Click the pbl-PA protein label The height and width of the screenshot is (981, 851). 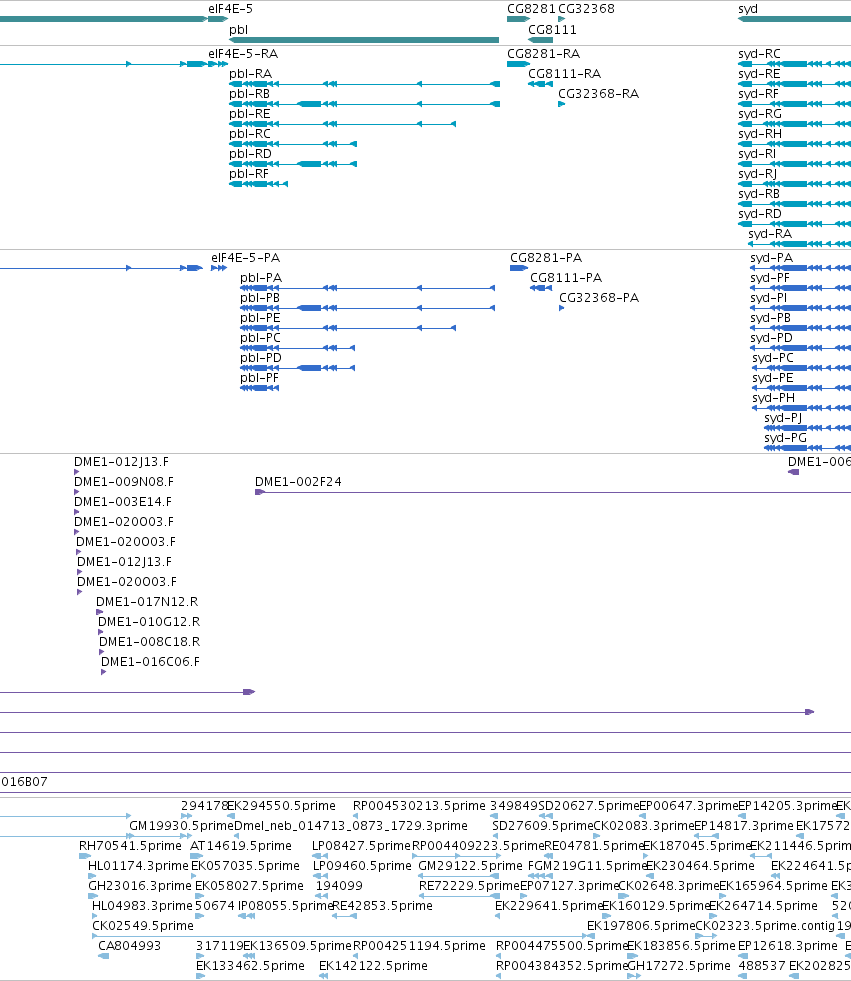[x=261, y=278]
